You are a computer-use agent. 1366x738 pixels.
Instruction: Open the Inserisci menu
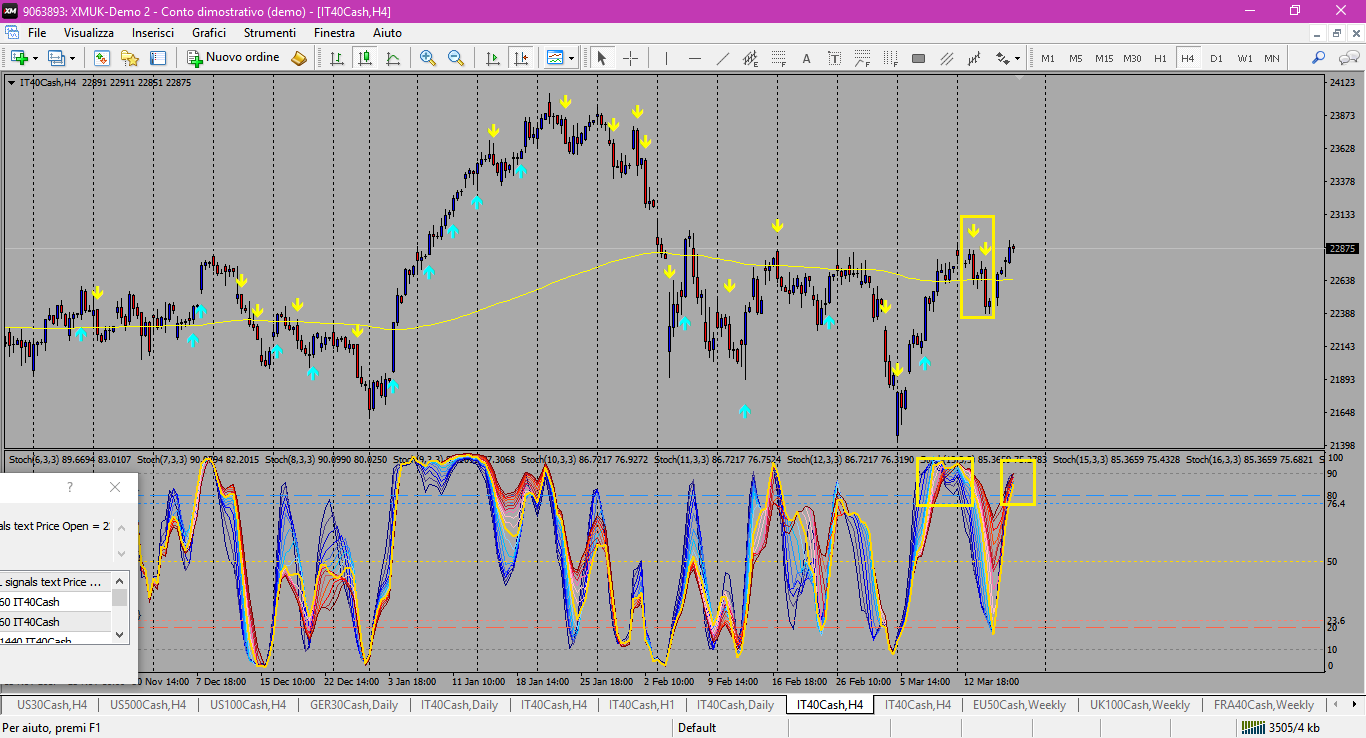(153, 33)
